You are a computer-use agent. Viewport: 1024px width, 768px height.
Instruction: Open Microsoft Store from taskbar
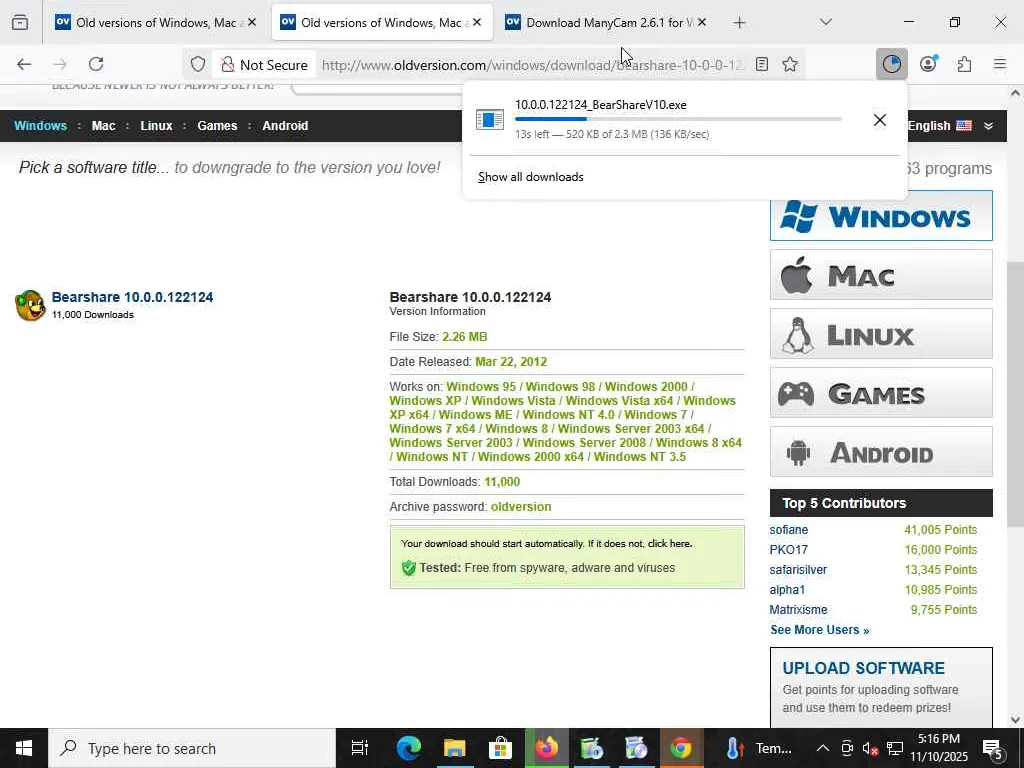coord(500,748)
